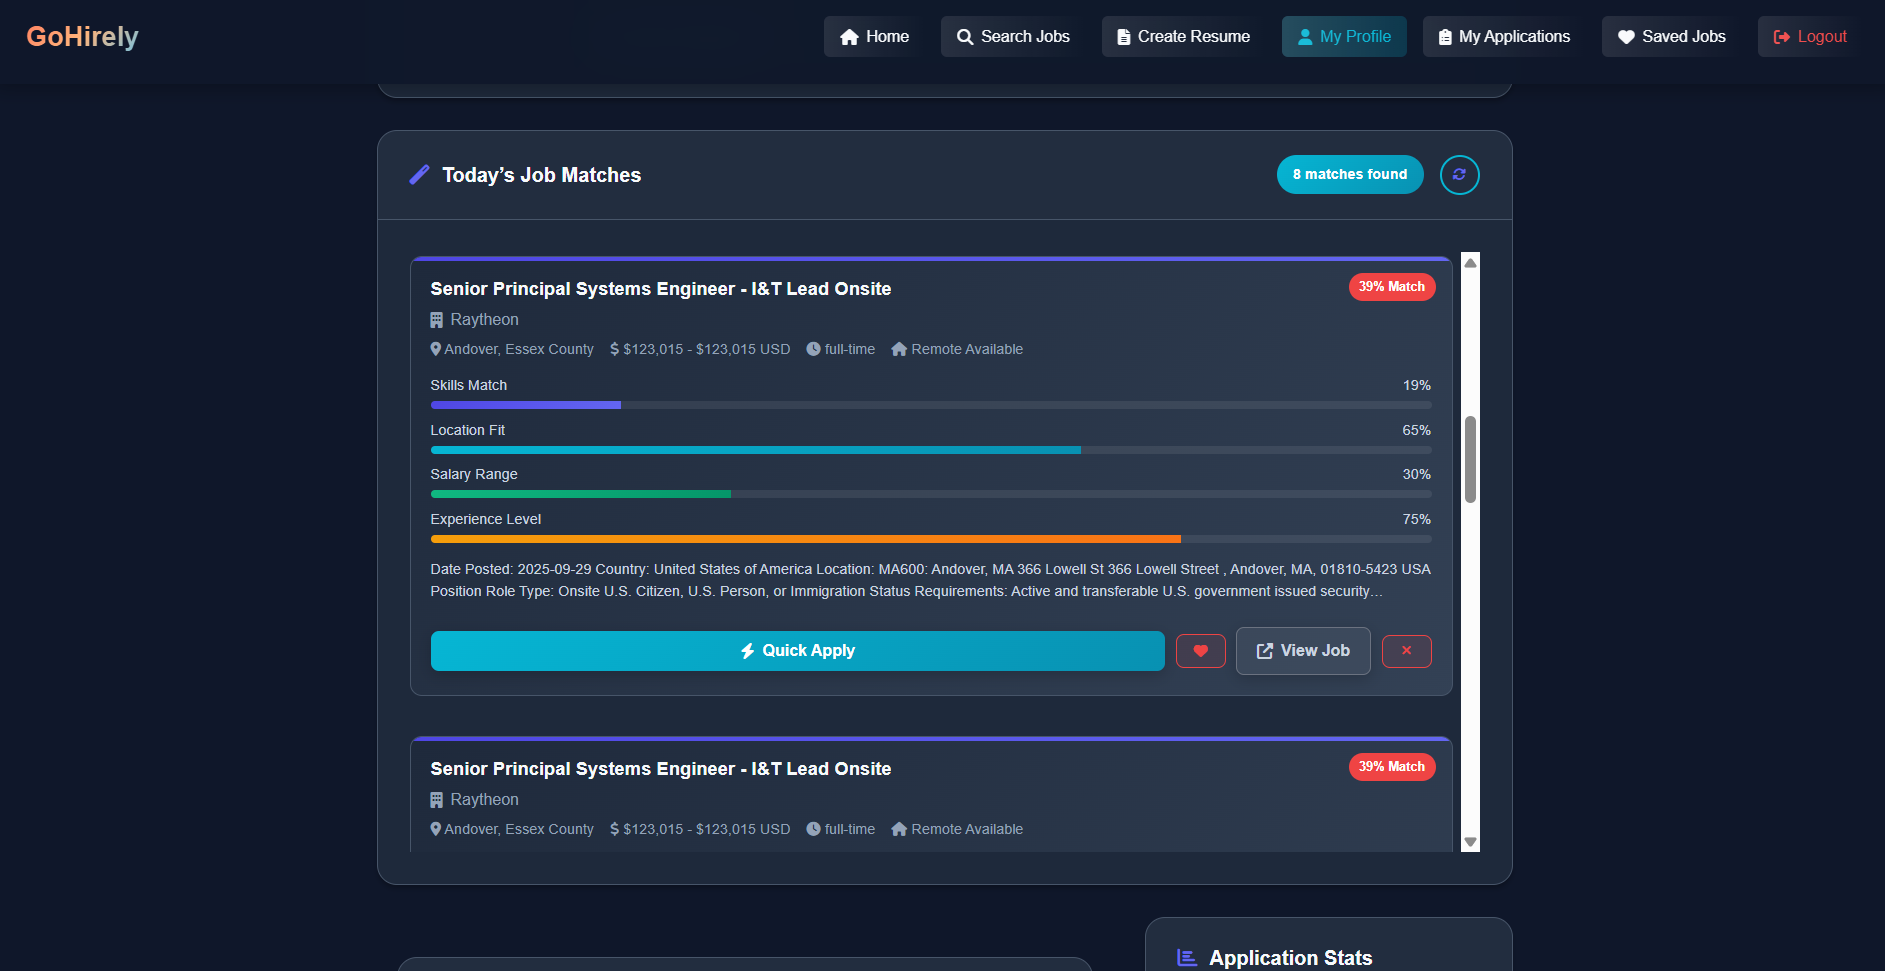Image resolution: width=1885 pixels, height=971 pixels.
Task: Refresh today's job matches with circular arrows icon
Action: (x=1459, y=174)
